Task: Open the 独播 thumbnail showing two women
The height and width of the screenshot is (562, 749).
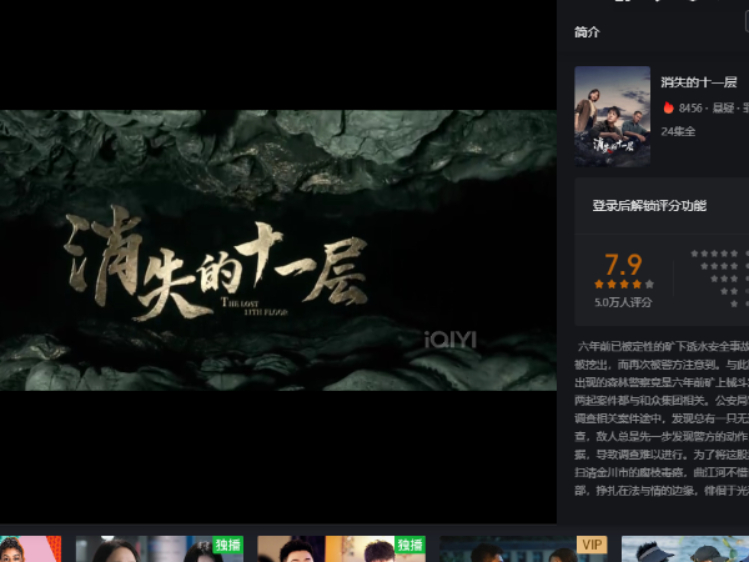Action: [160, 549]
